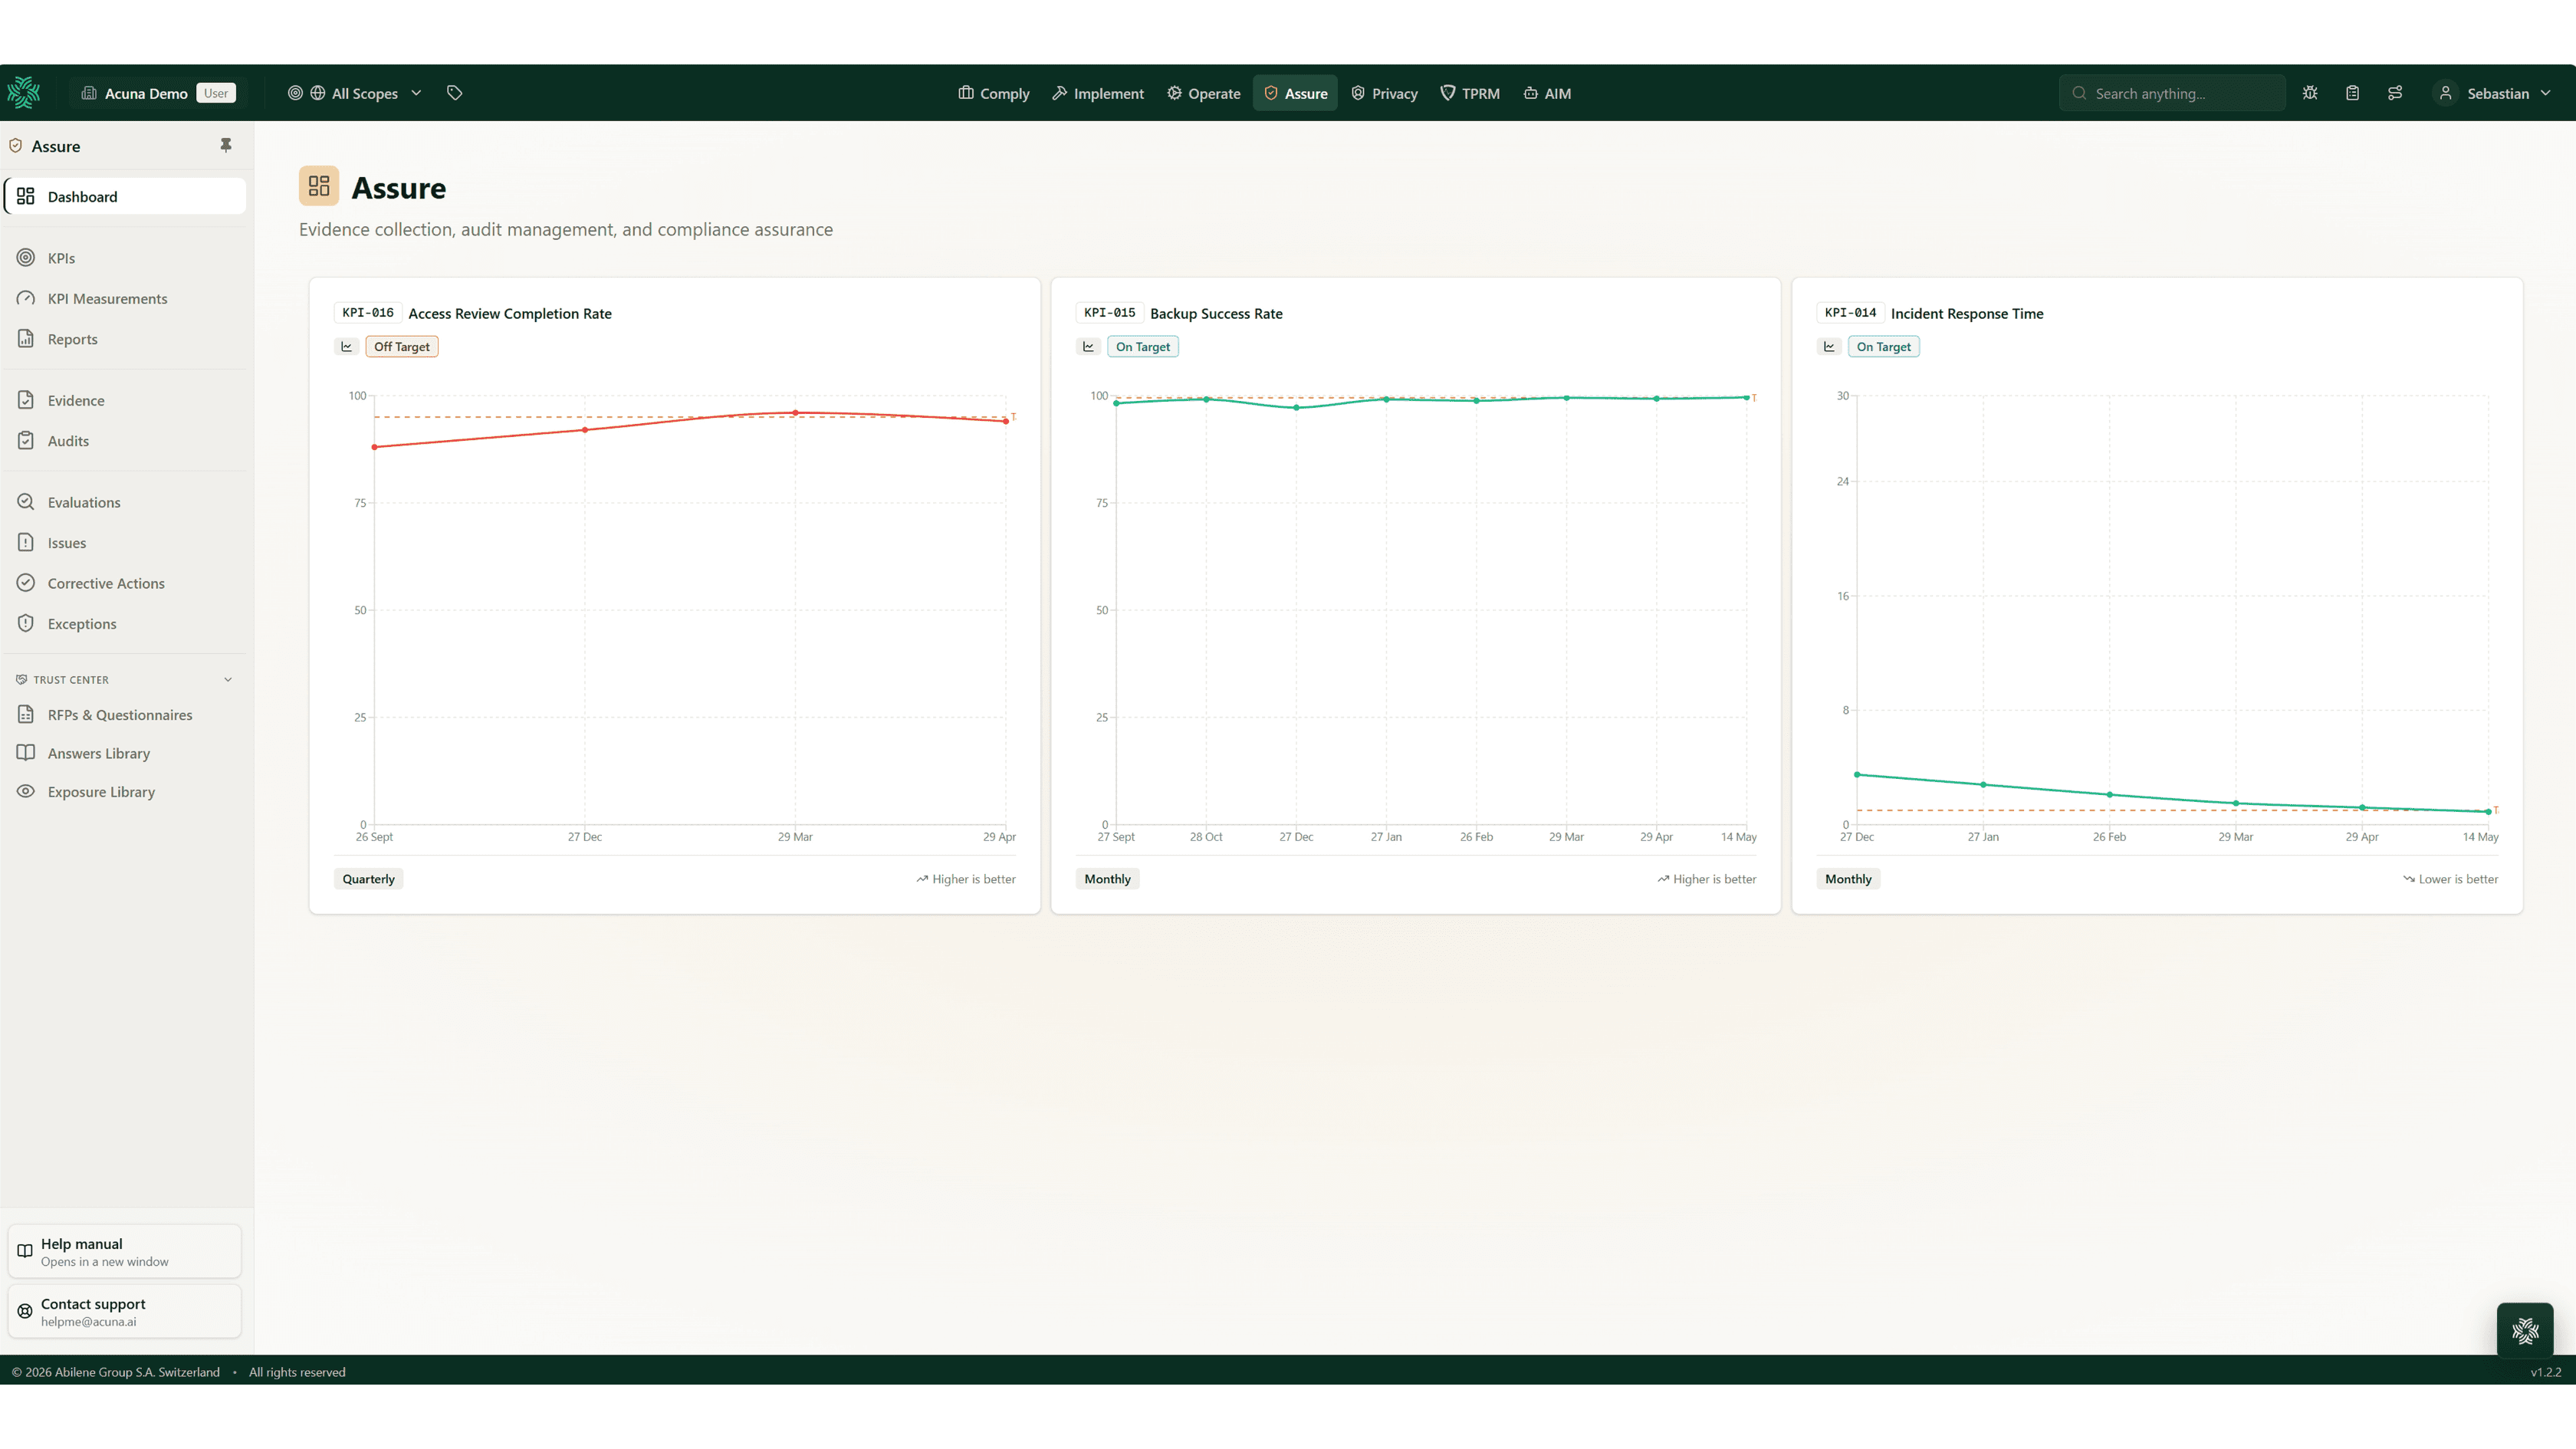Click the tag filter icon
The height and width of the screenshot is (1449, 2576).
pyautogui.click(x=455, y=93)
